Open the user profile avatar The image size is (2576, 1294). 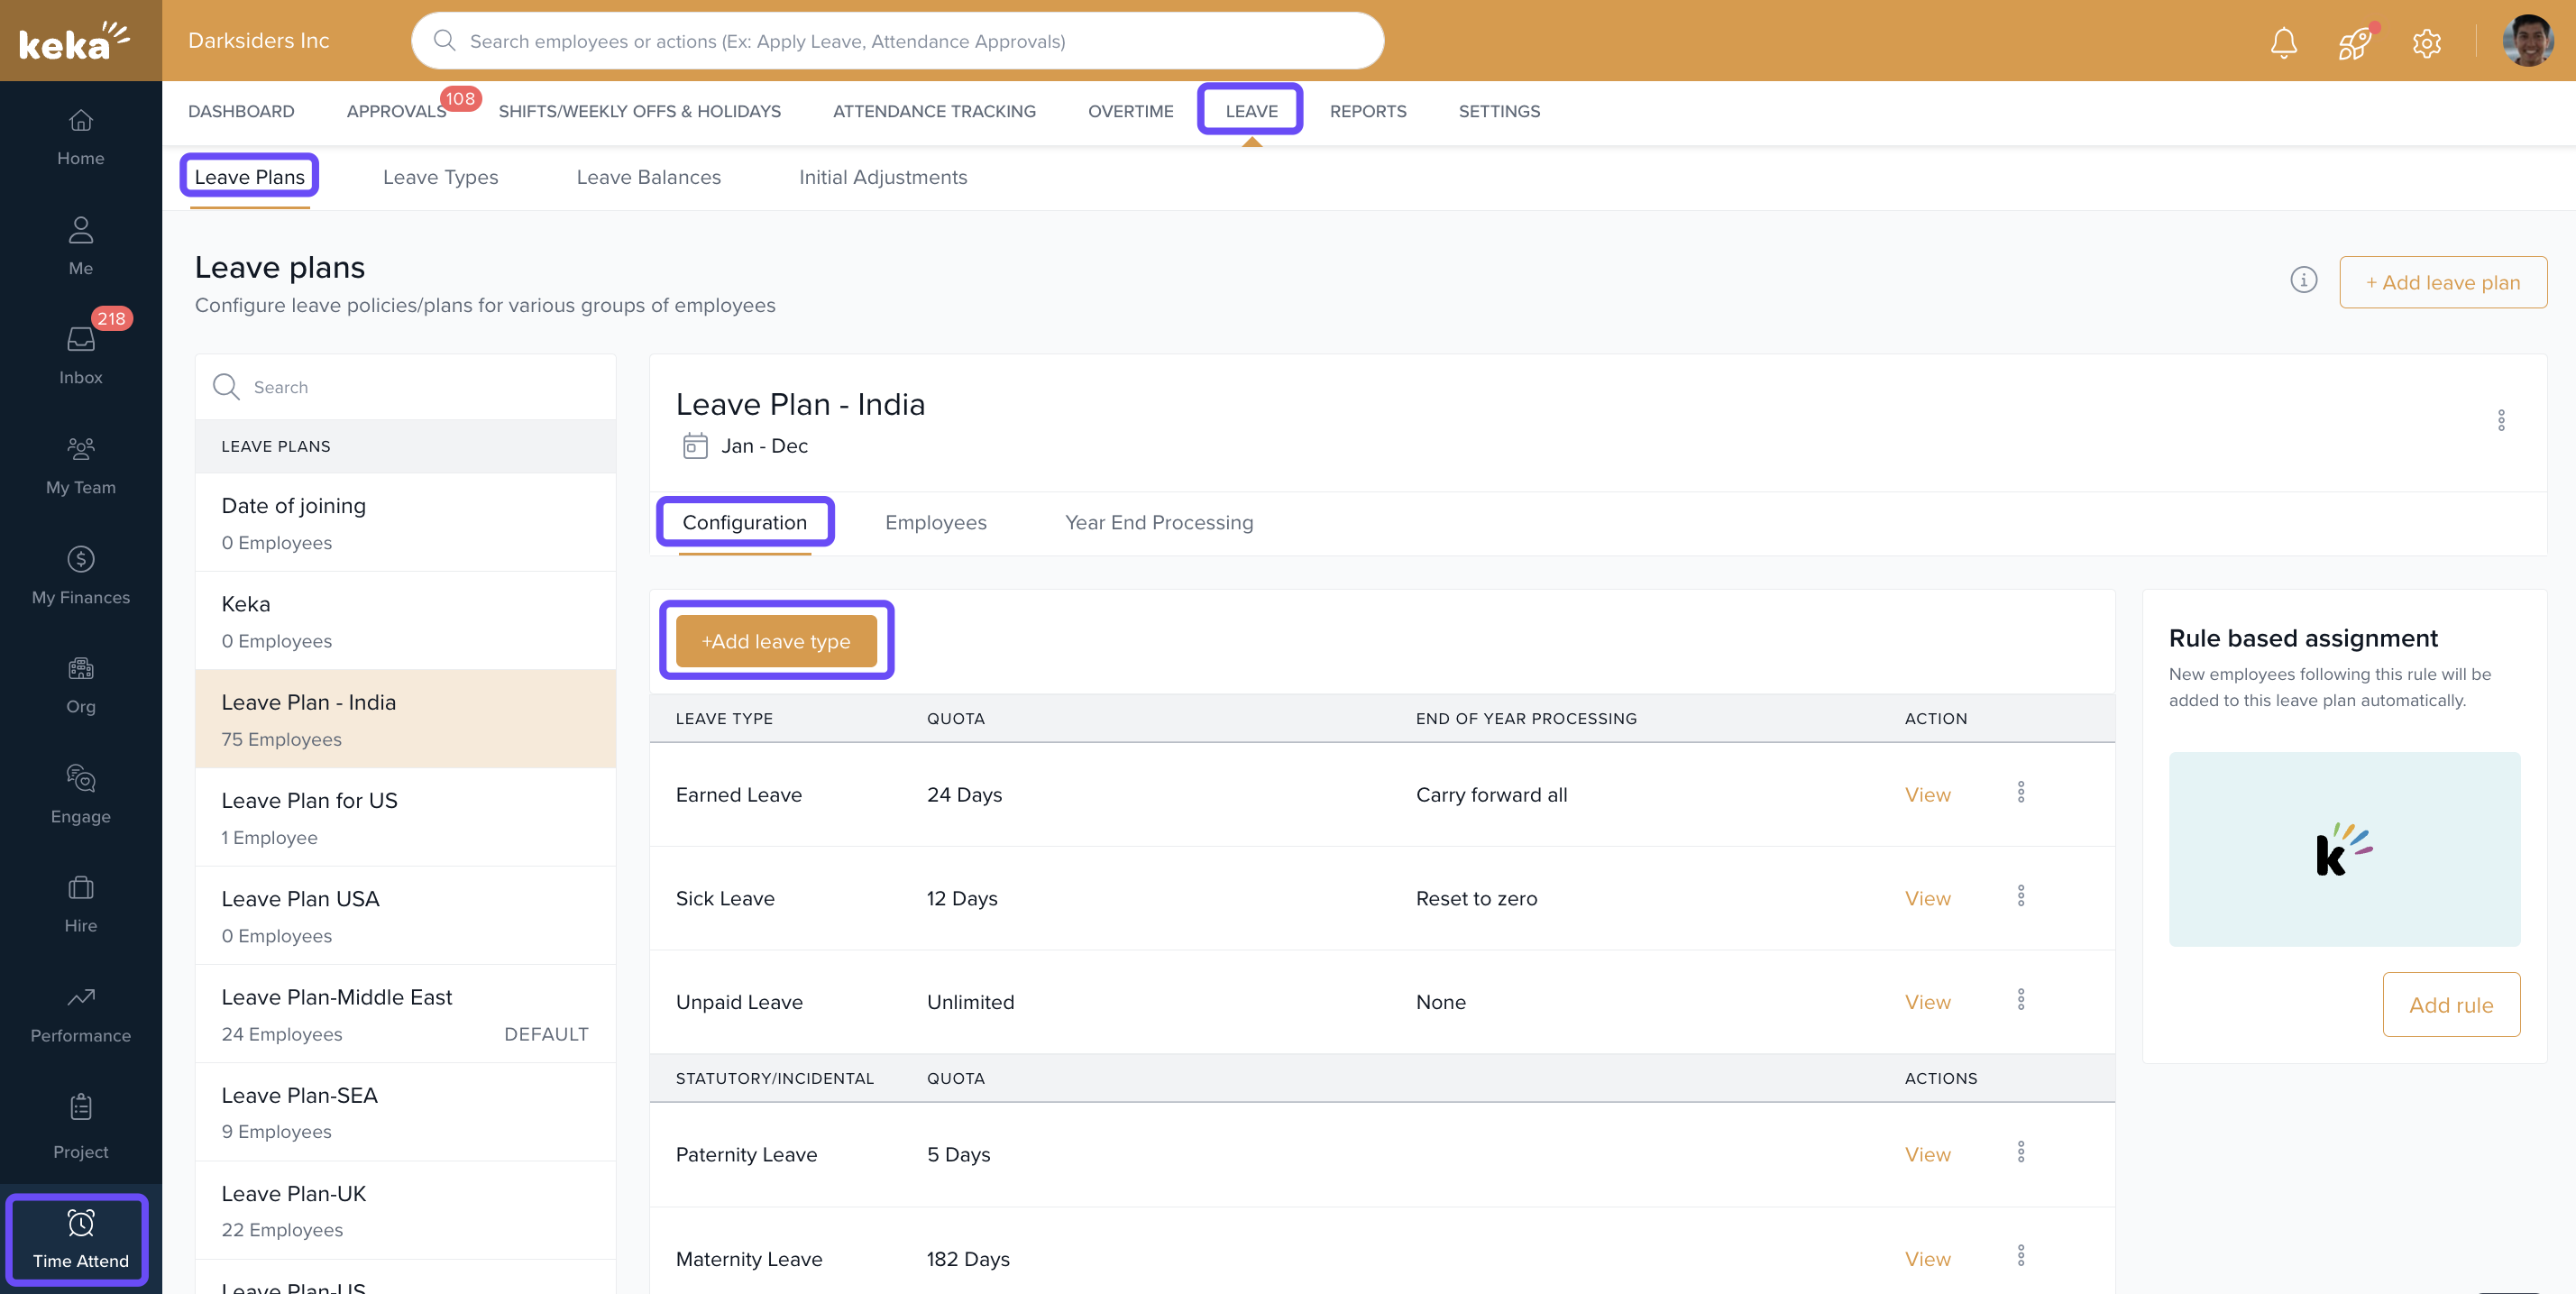pos(2527,42)
